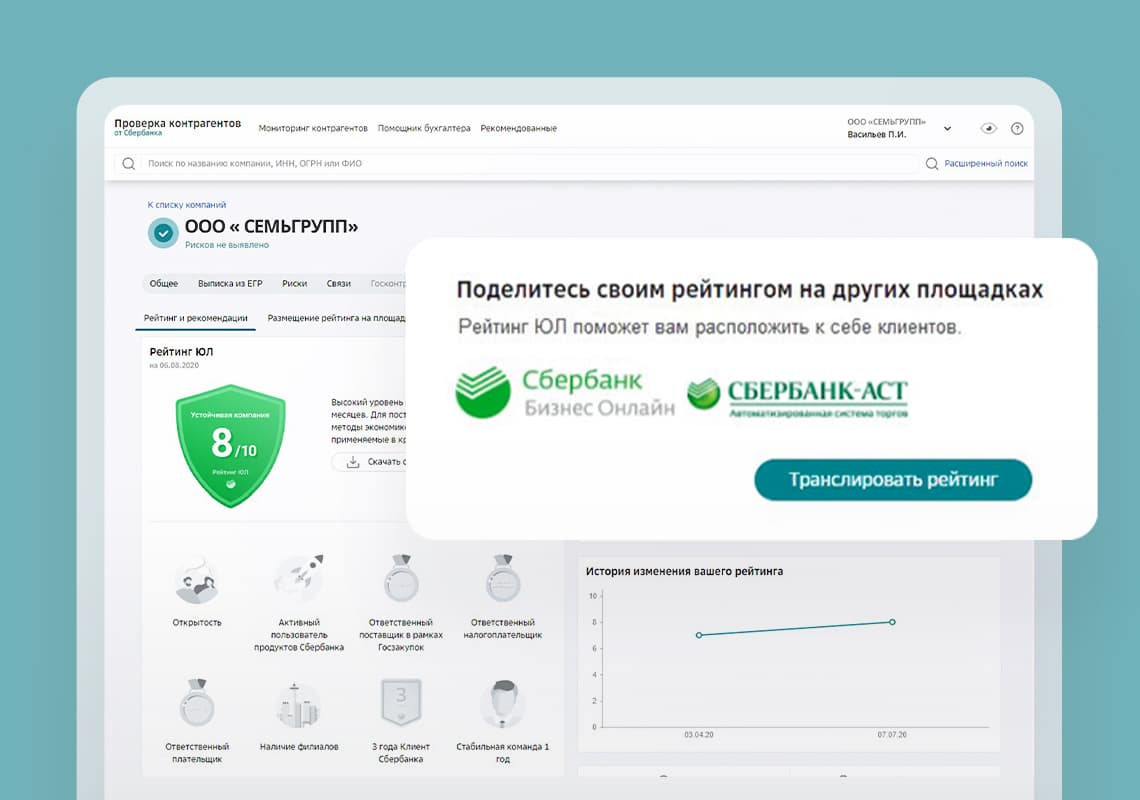
Task: Click the verified checkmark badge beside ООО «СЕМЬГРУПП»
Action: tap(164, 233)
